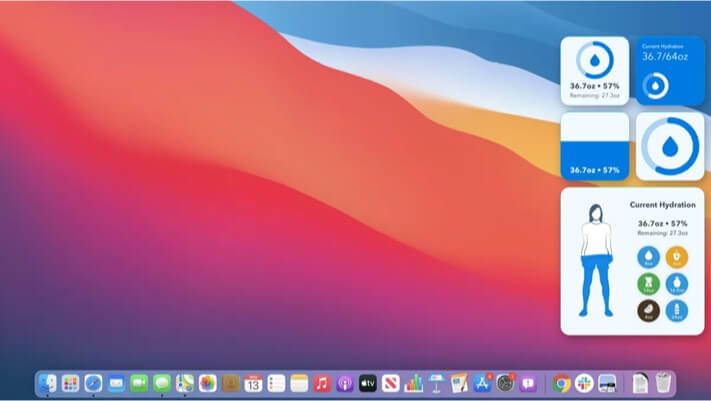Launch Maps from the Dock

coord(185,384)
